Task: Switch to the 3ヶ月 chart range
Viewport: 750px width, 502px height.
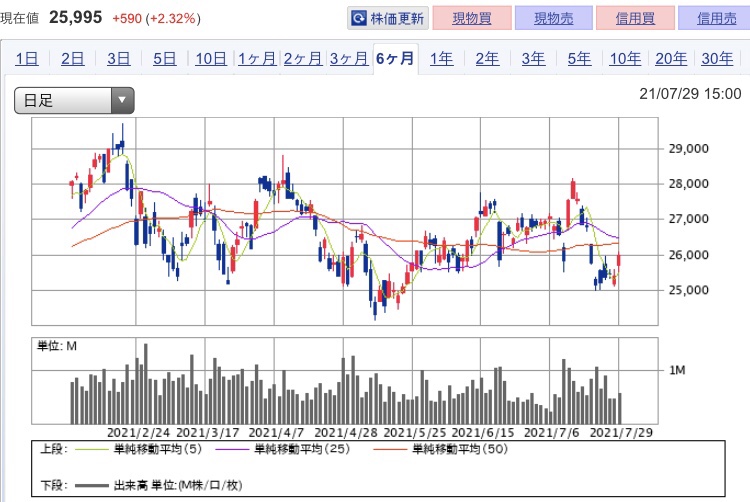Action: (x=349, y=59)
